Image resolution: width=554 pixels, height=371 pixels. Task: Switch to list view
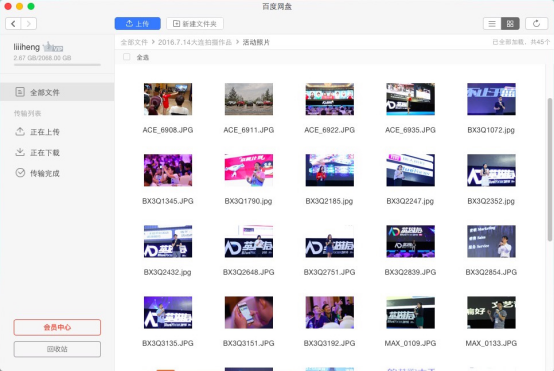pyautogui.click(x=492, y=24)
